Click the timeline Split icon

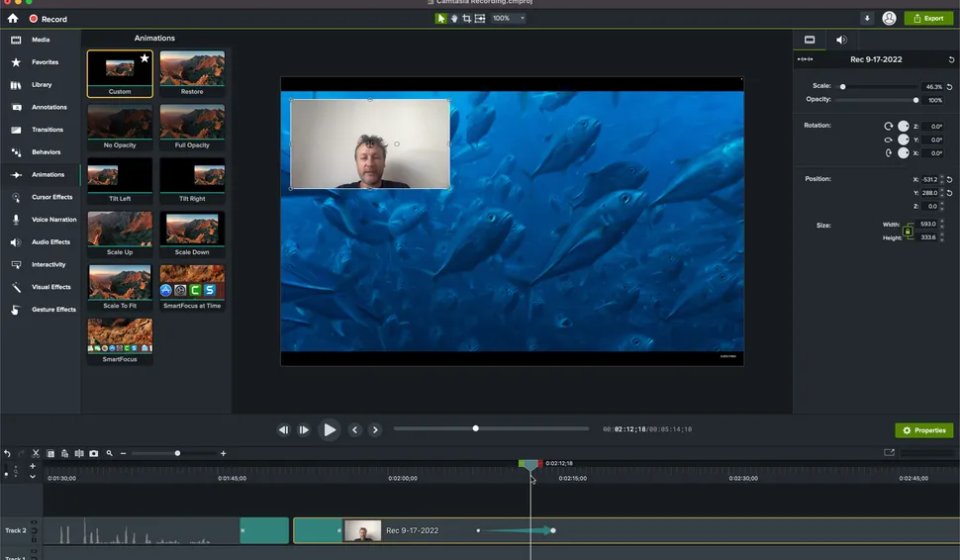[79, 454]
